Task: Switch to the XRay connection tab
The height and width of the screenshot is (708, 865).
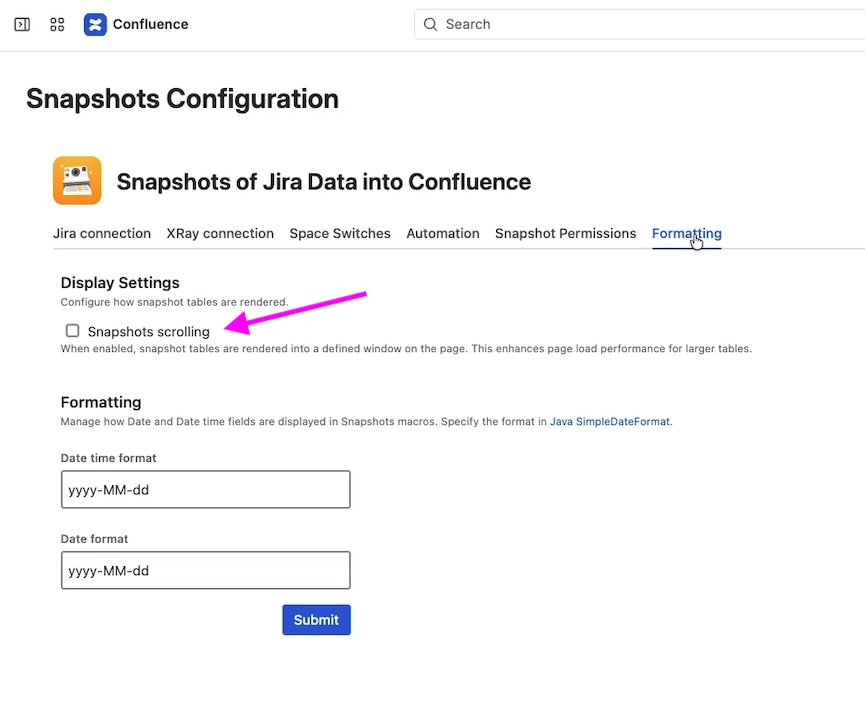Action: click(x=220, y=233)
